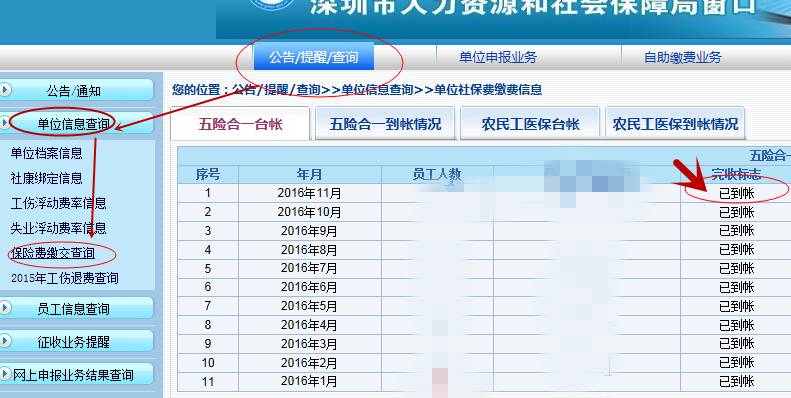Select the 2016年3月 cell
Viewport: 791px width, 398px height.
309,344
